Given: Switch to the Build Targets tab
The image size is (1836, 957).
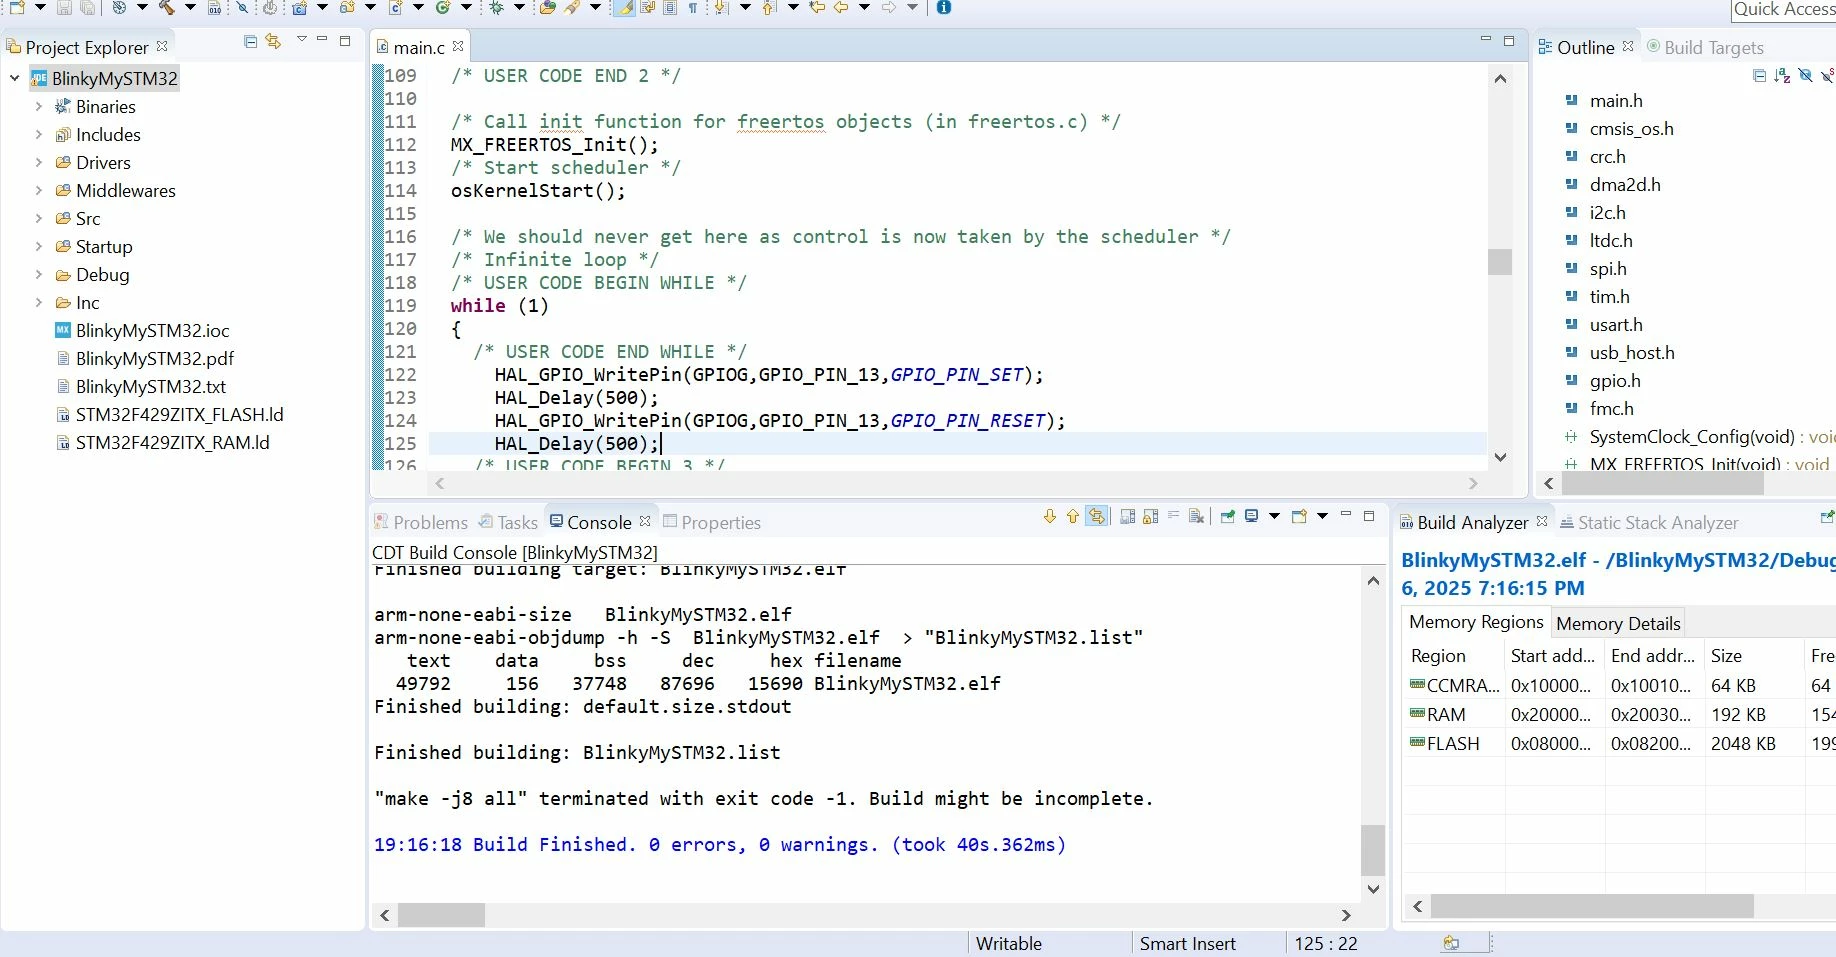Looking at the screenshot, I should click(1705, 47).
